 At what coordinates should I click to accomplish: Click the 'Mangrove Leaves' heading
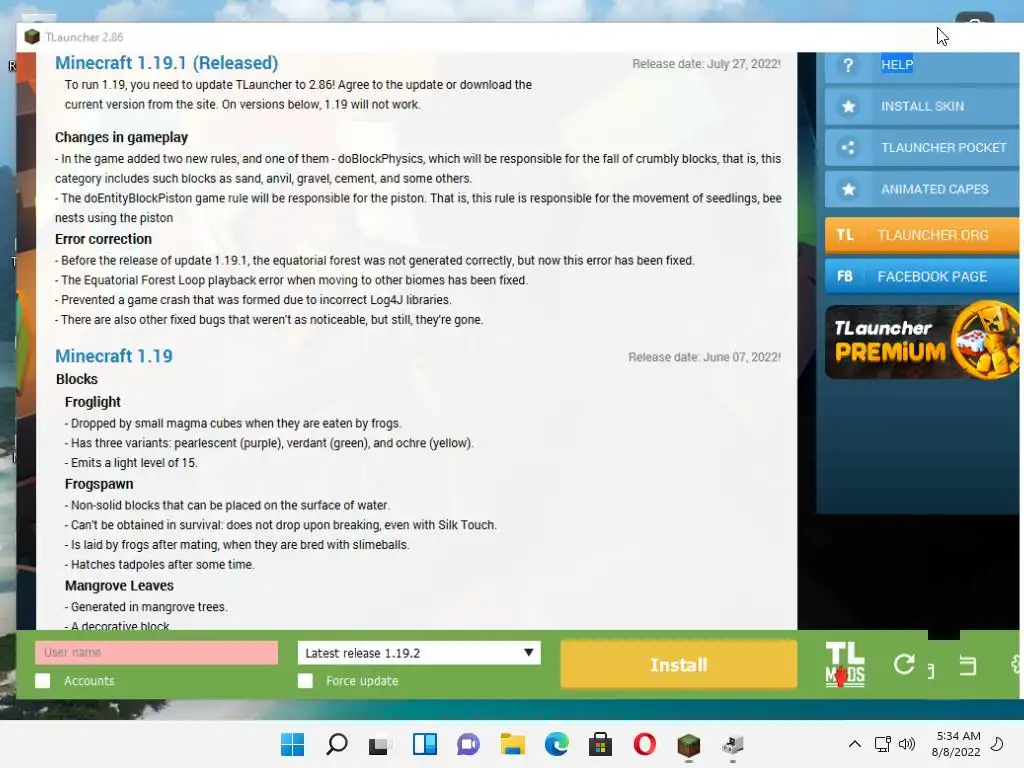click(119, 586)
